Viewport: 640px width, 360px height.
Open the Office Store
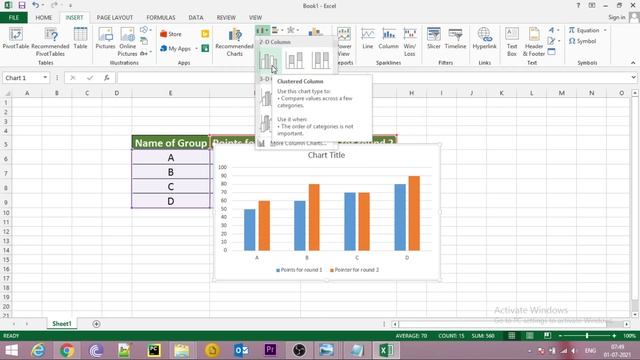(171, 34)
